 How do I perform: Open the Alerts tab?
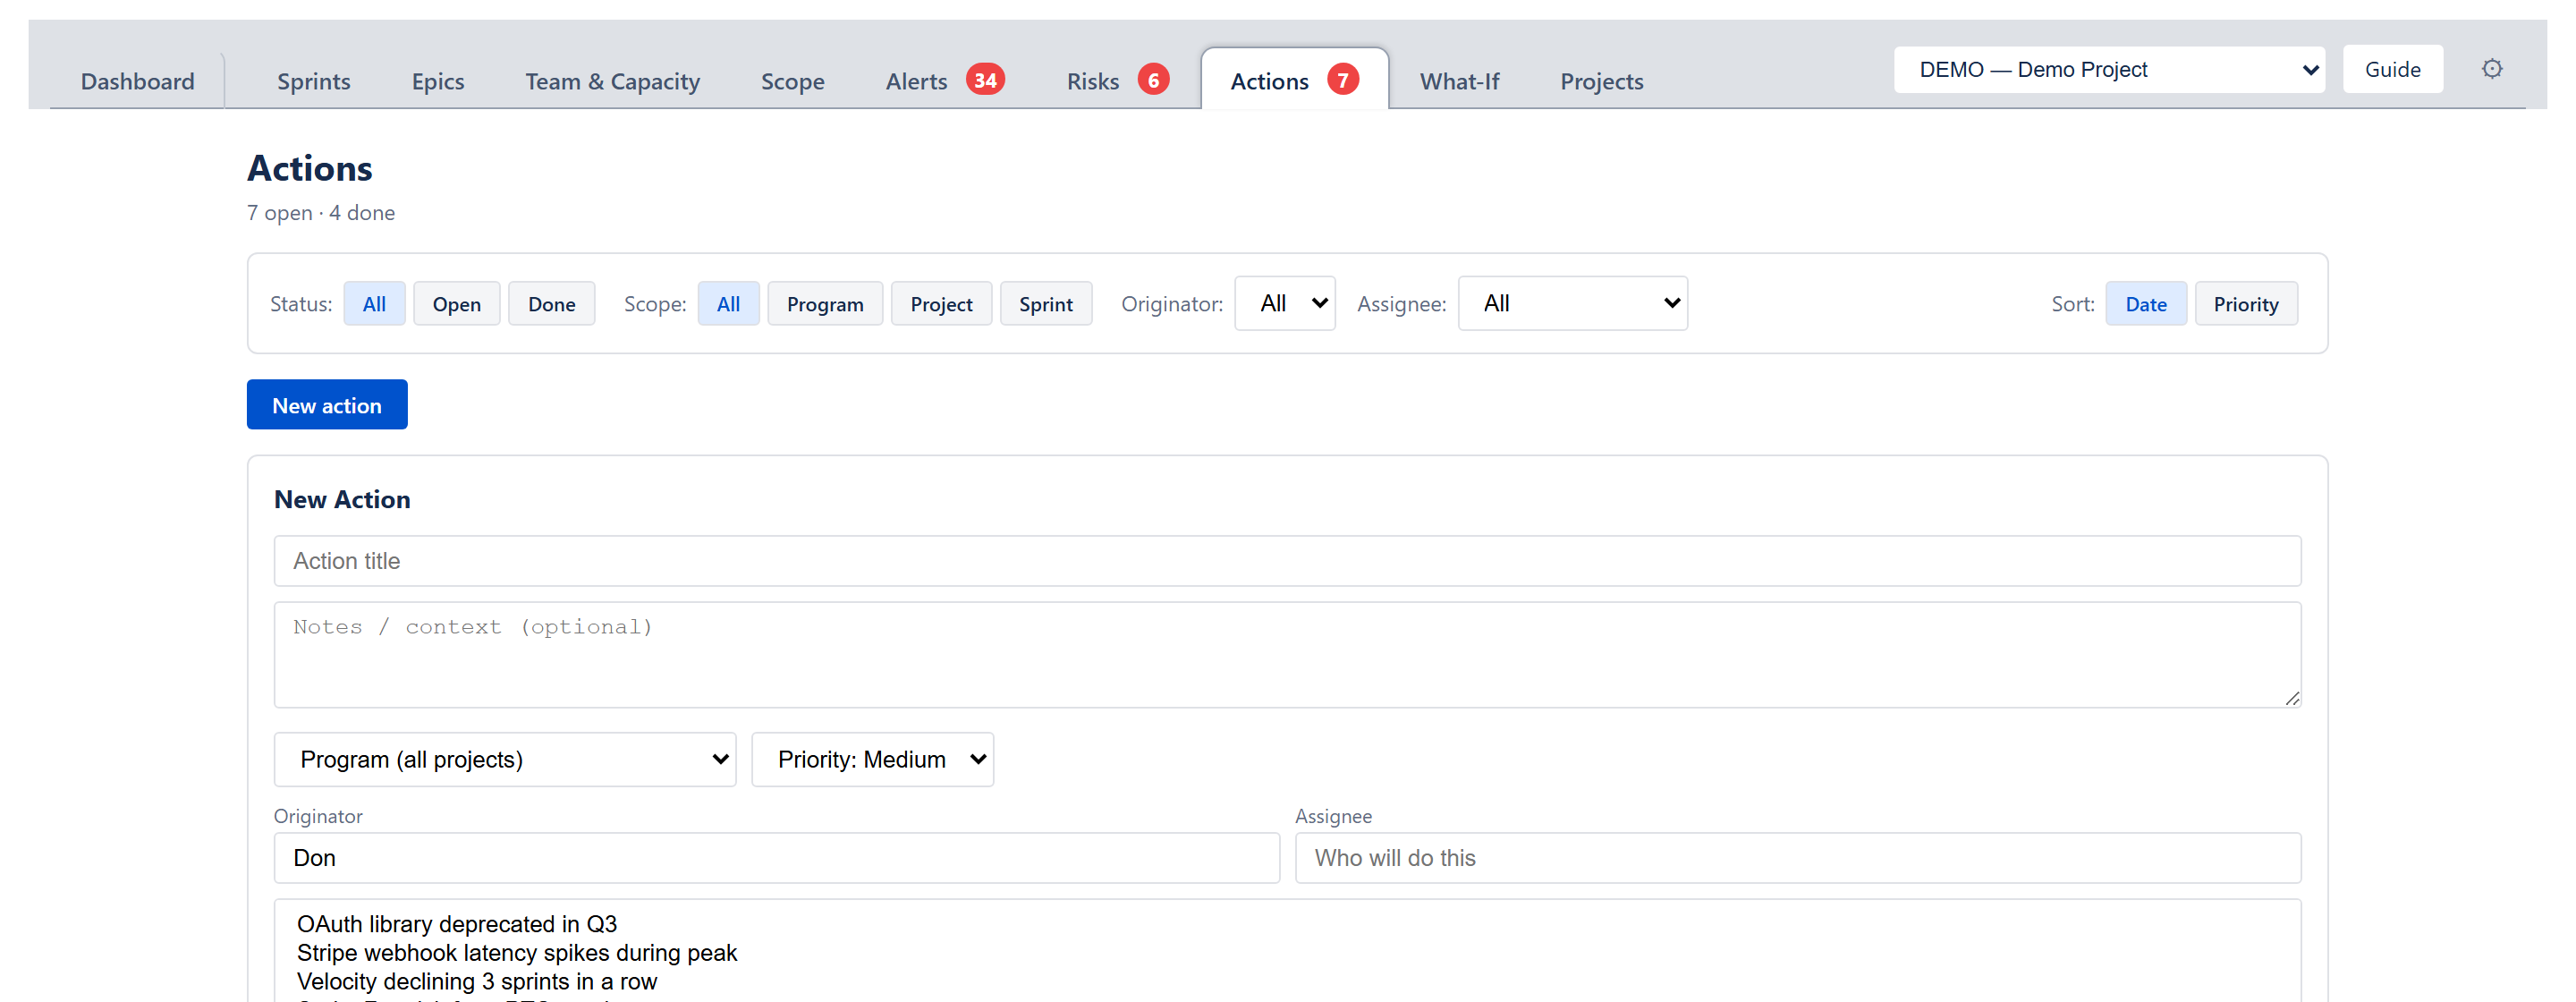pos(916,81)
